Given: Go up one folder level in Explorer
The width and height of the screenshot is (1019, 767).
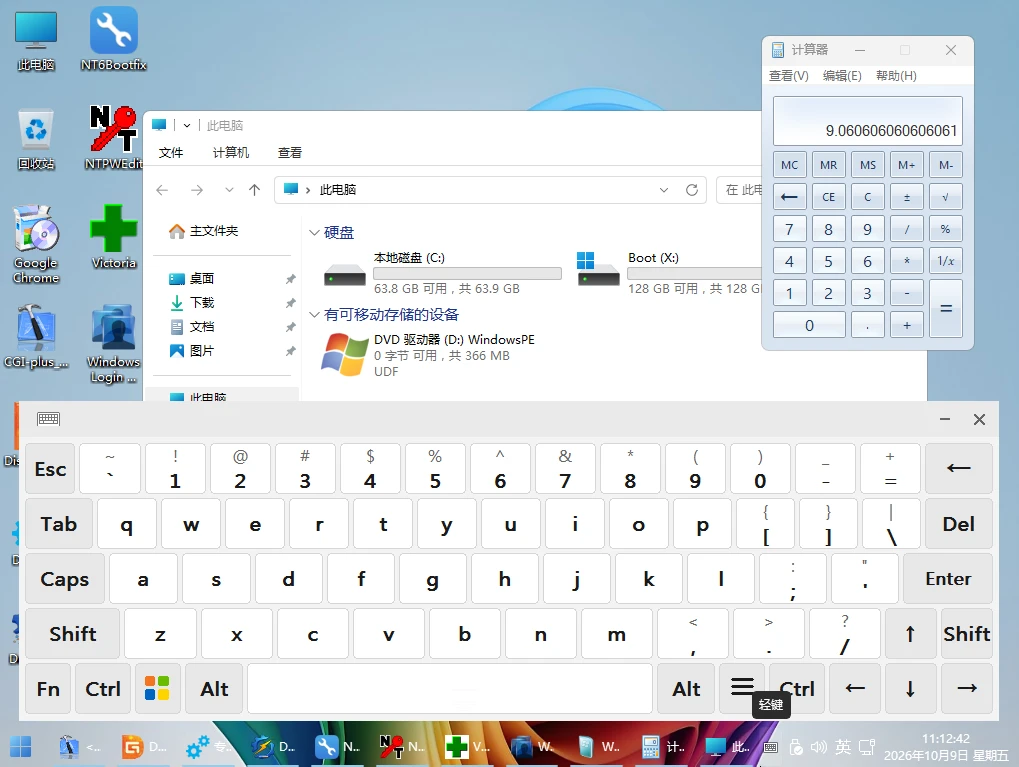Looking at the screenshot, I should pos(254,190).
